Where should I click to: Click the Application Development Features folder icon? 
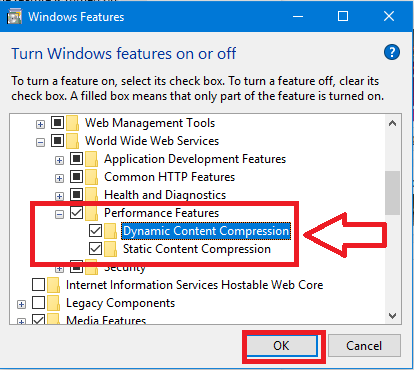tap(91, 159)
